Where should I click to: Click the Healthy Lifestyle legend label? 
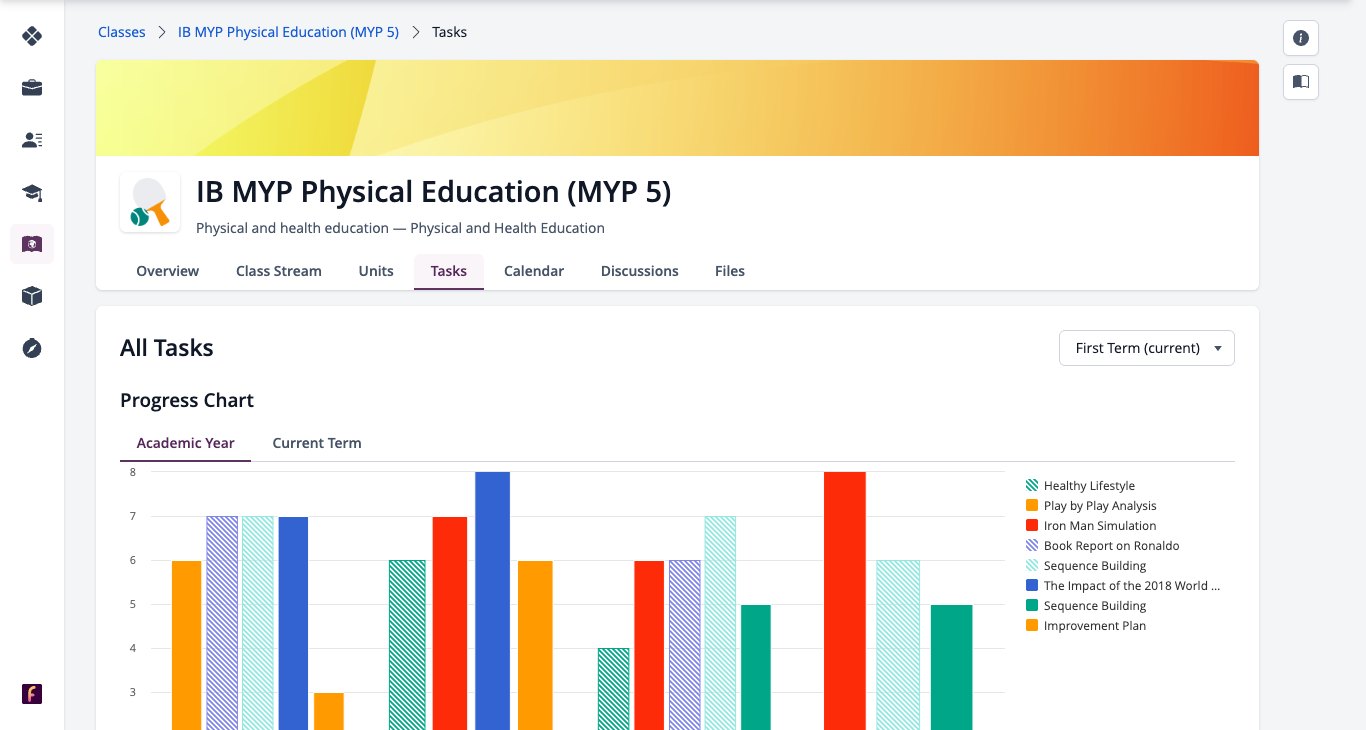pos(1089,486)
